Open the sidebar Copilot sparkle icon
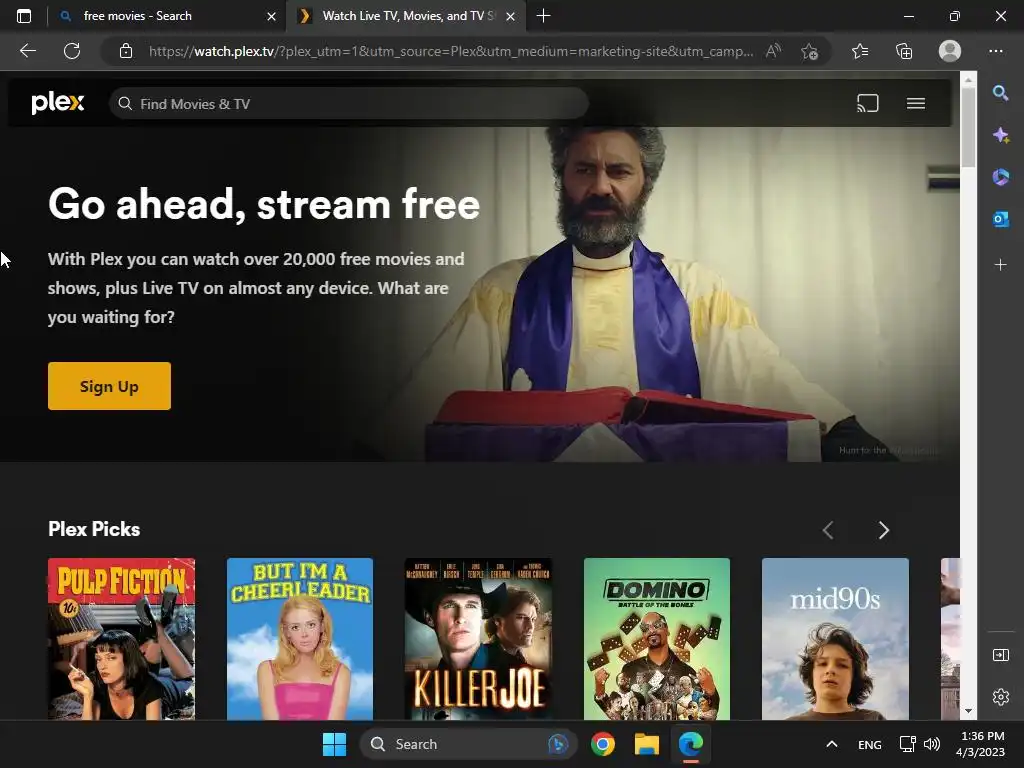The height and width of the screenshot is (768, 1024). [x=1000, y=135]
